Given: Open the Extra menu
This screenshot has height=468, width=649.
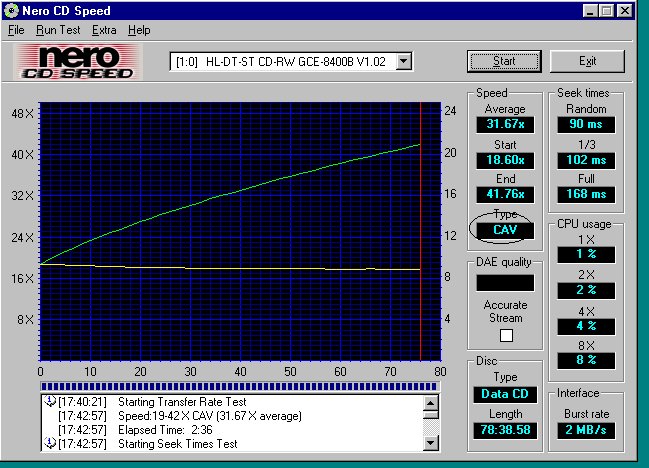Looking at the screenshot, I should click(x=104, y=30).
